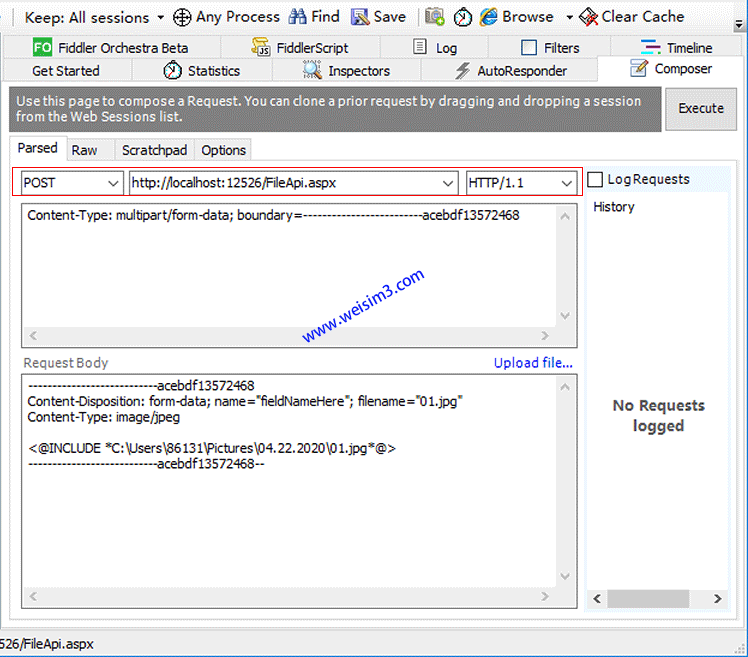Click the camera screenshot icon
Screen dimensions: 748x657
435,17
